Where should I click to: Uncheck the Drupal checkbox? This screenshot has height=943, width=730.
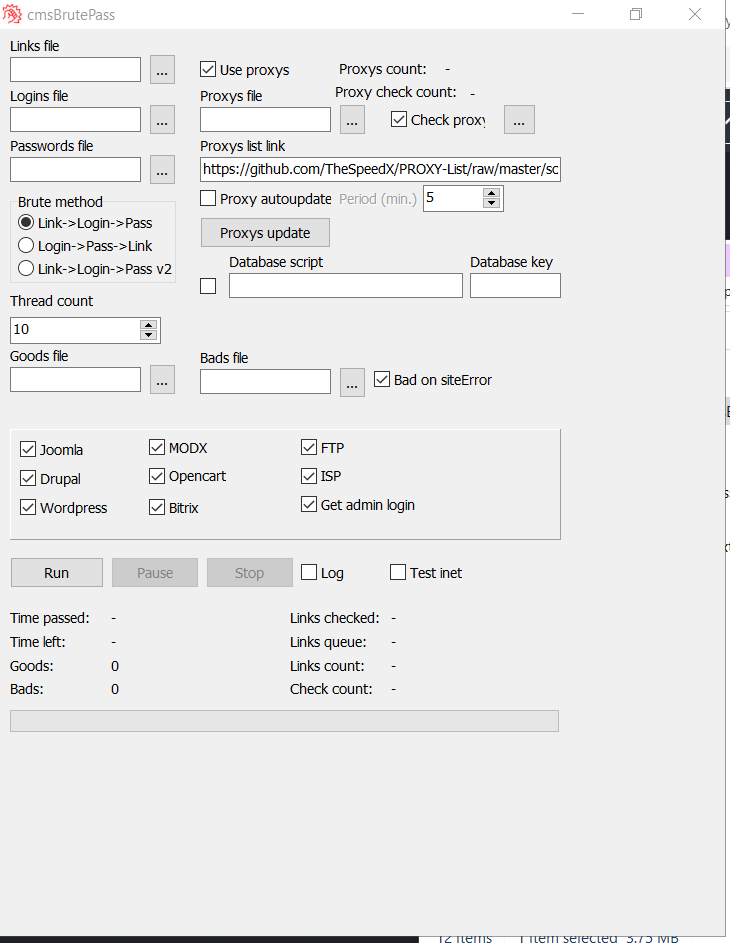point(28,478)
